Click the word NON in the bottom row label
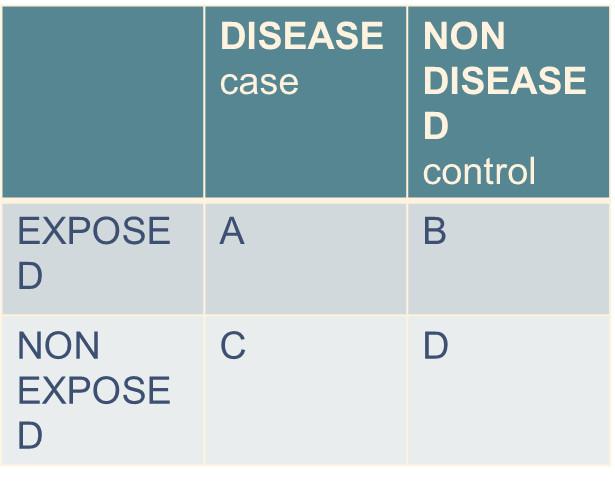 point(59,347)
